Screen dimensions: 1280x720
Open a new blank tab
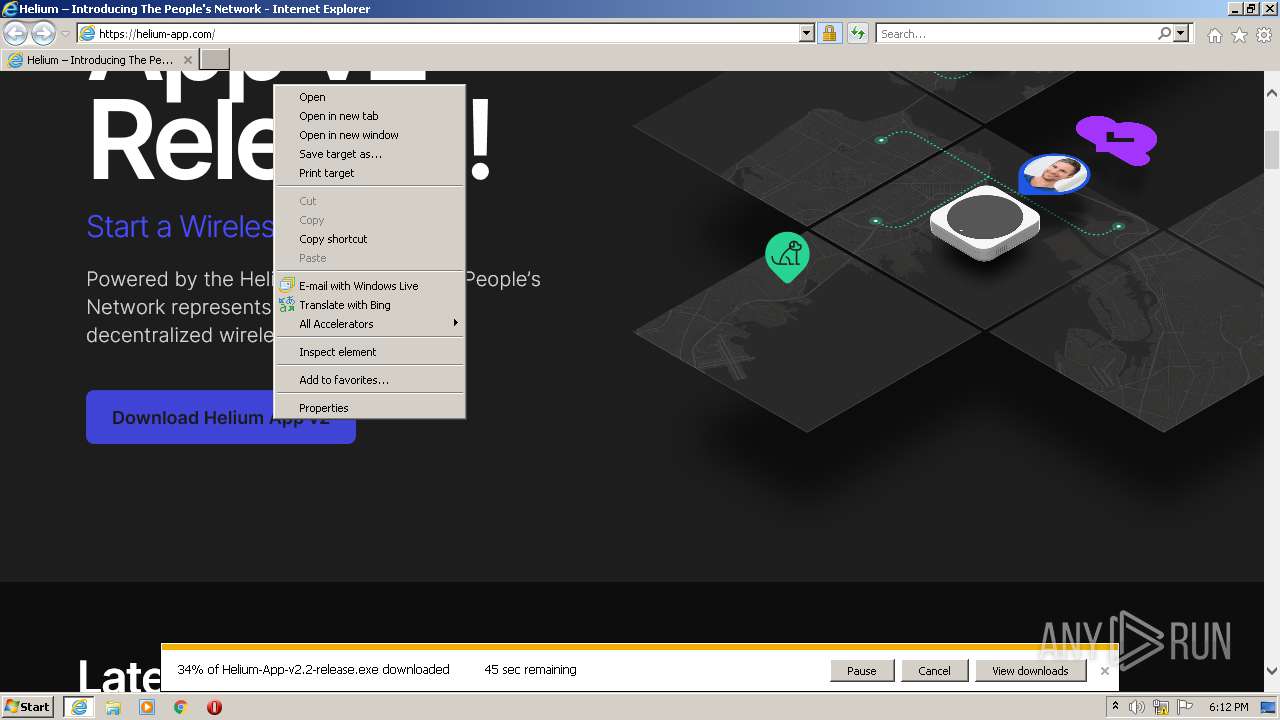click(x=215, y=60)
